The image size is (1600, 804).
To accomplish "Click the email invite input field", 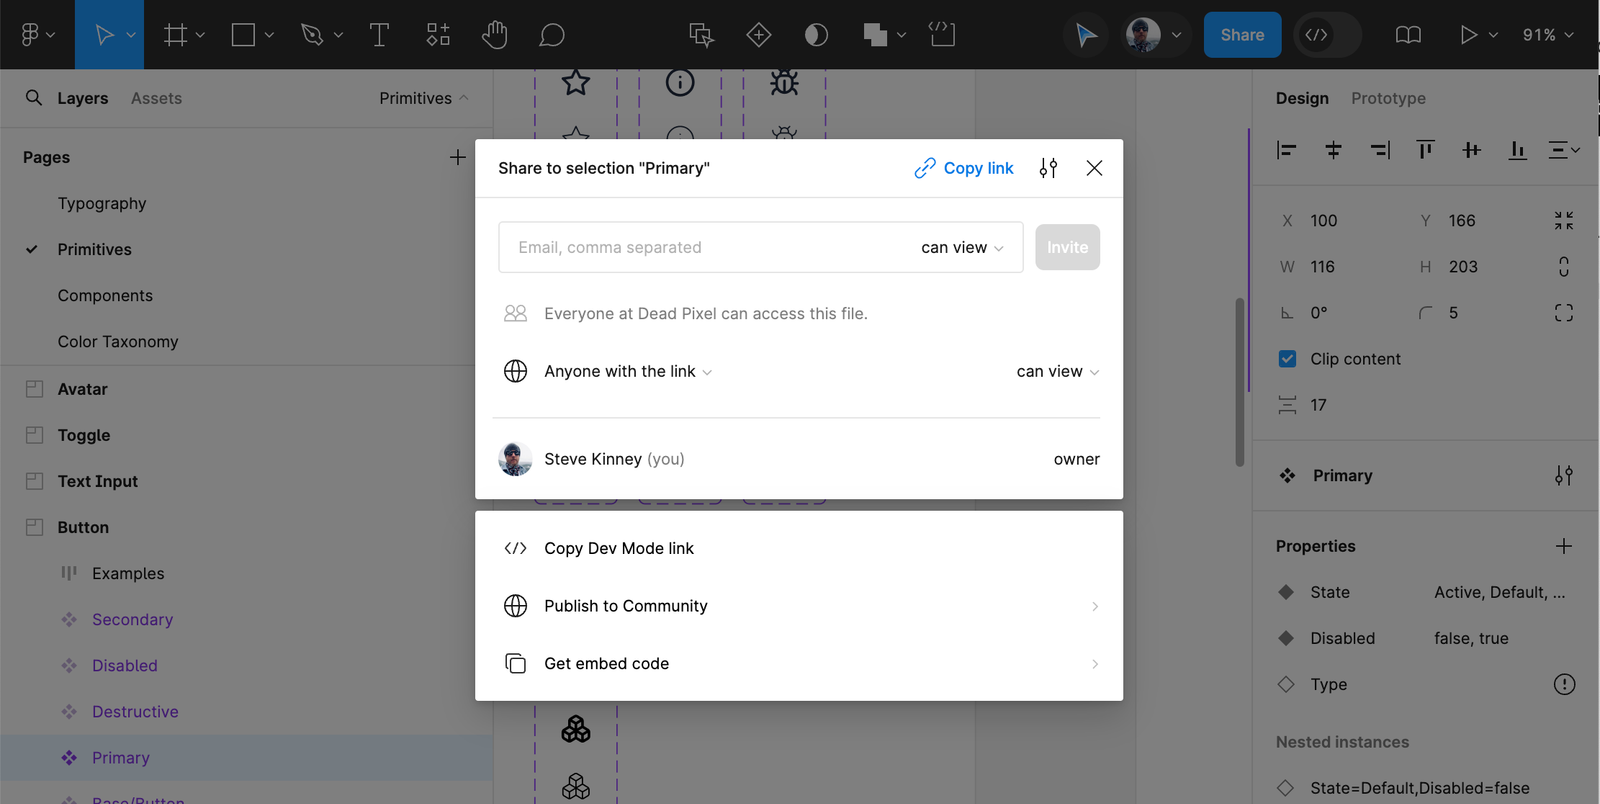I will pos(705,247).
